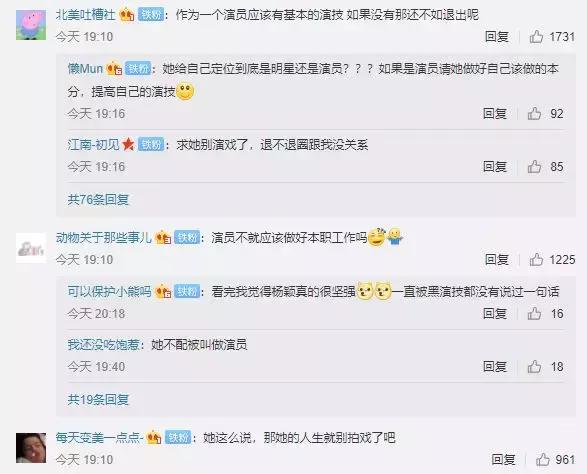Click the 铁粉 badge next to 北美吐槽社

[151, 15]
